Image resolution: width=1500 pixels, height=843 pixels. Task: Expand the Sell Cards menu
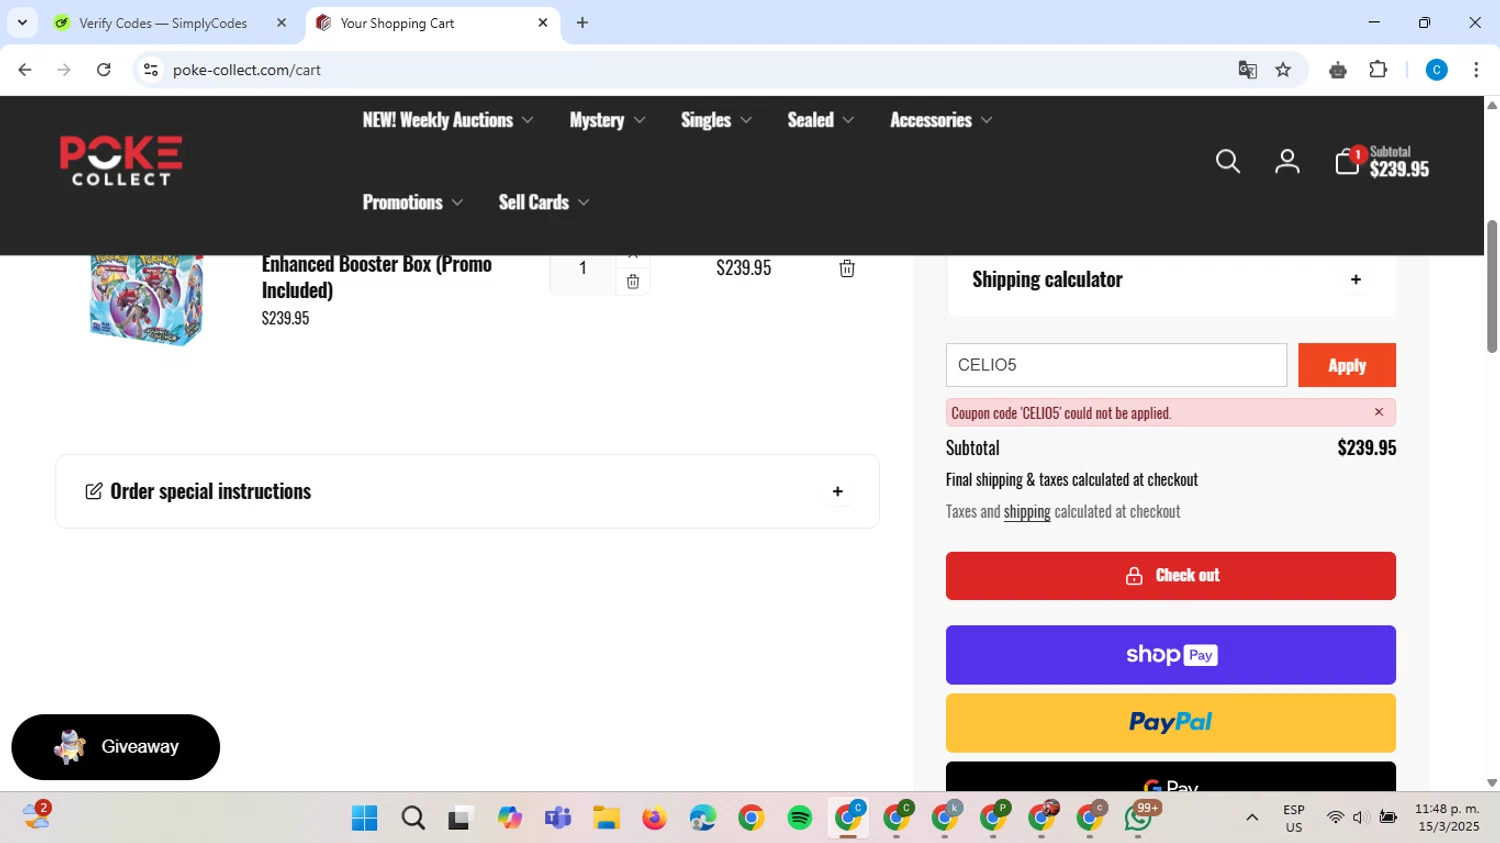point(544,202)
